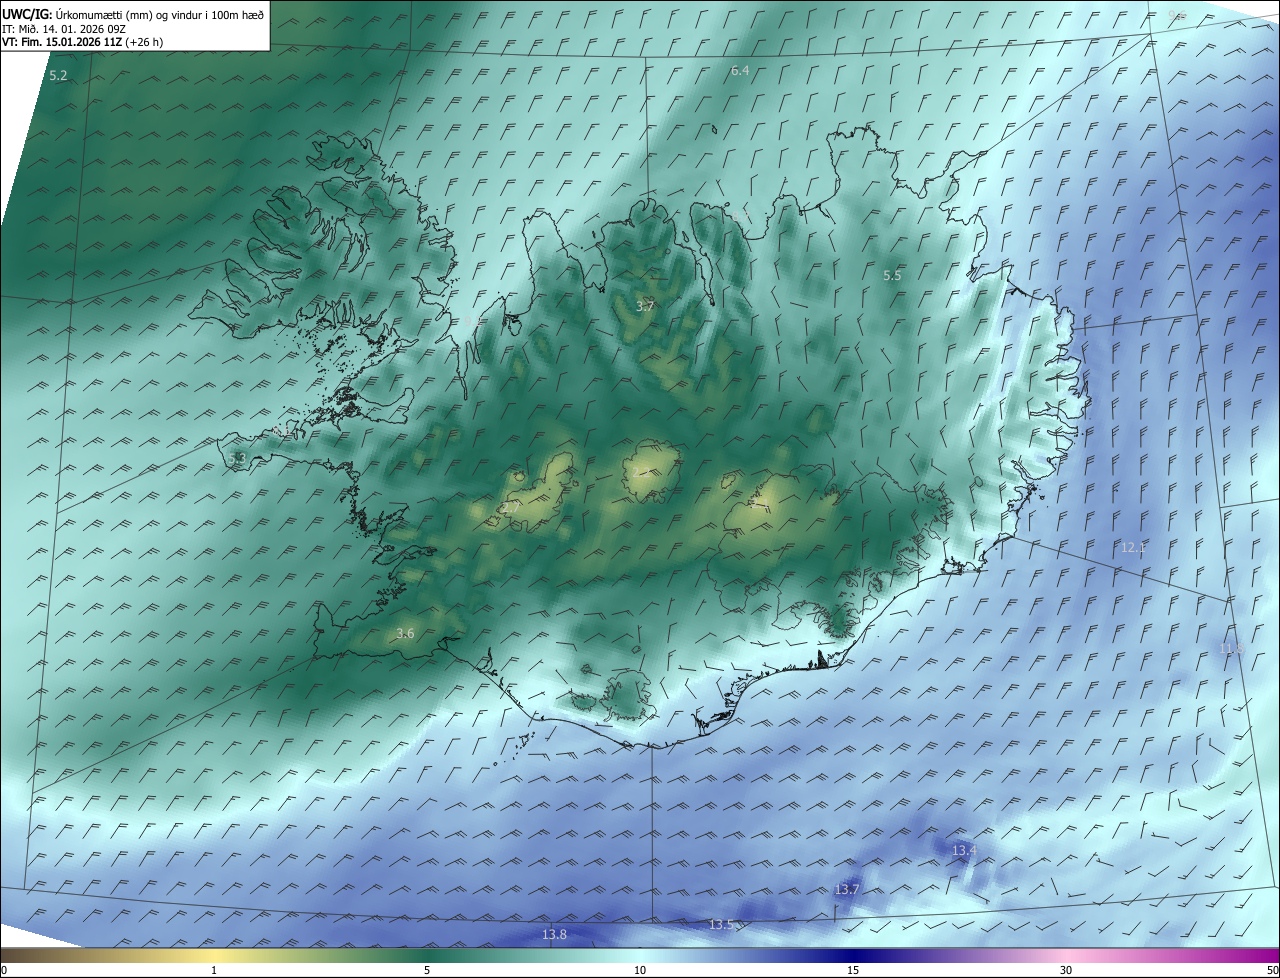Image resolution: width=1280 pixels, height=978 pixels.
Task: Click the 5.5 value label over northeast Iceland
Action: tap(892, 275)
